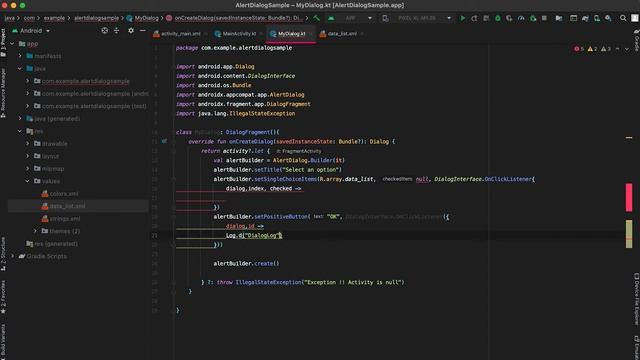Click the yellow warning stripe marker

pyautogui.click(x=629, y=234)
